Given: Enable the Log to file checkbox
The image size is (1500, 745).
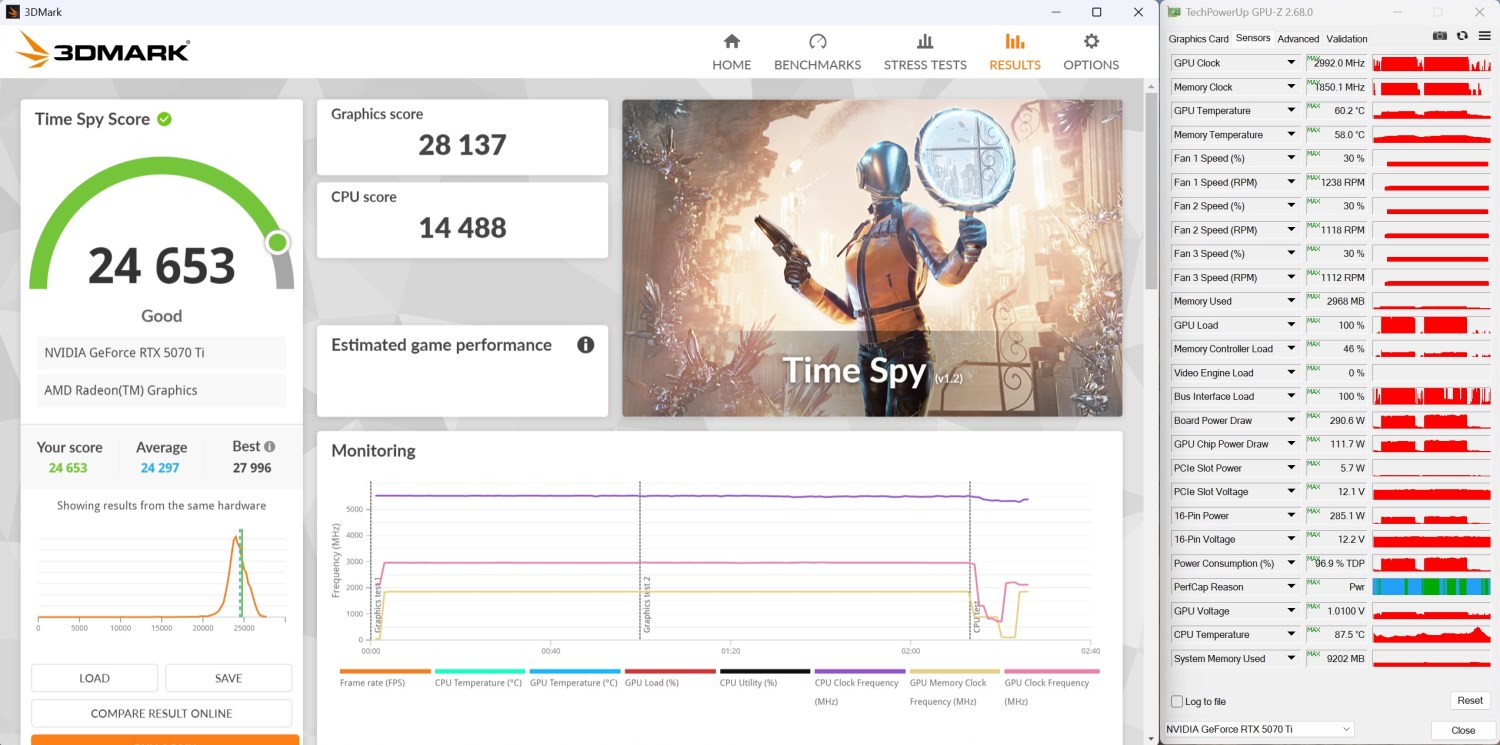Looking at the screenshot, I should tap(1177, 701).
